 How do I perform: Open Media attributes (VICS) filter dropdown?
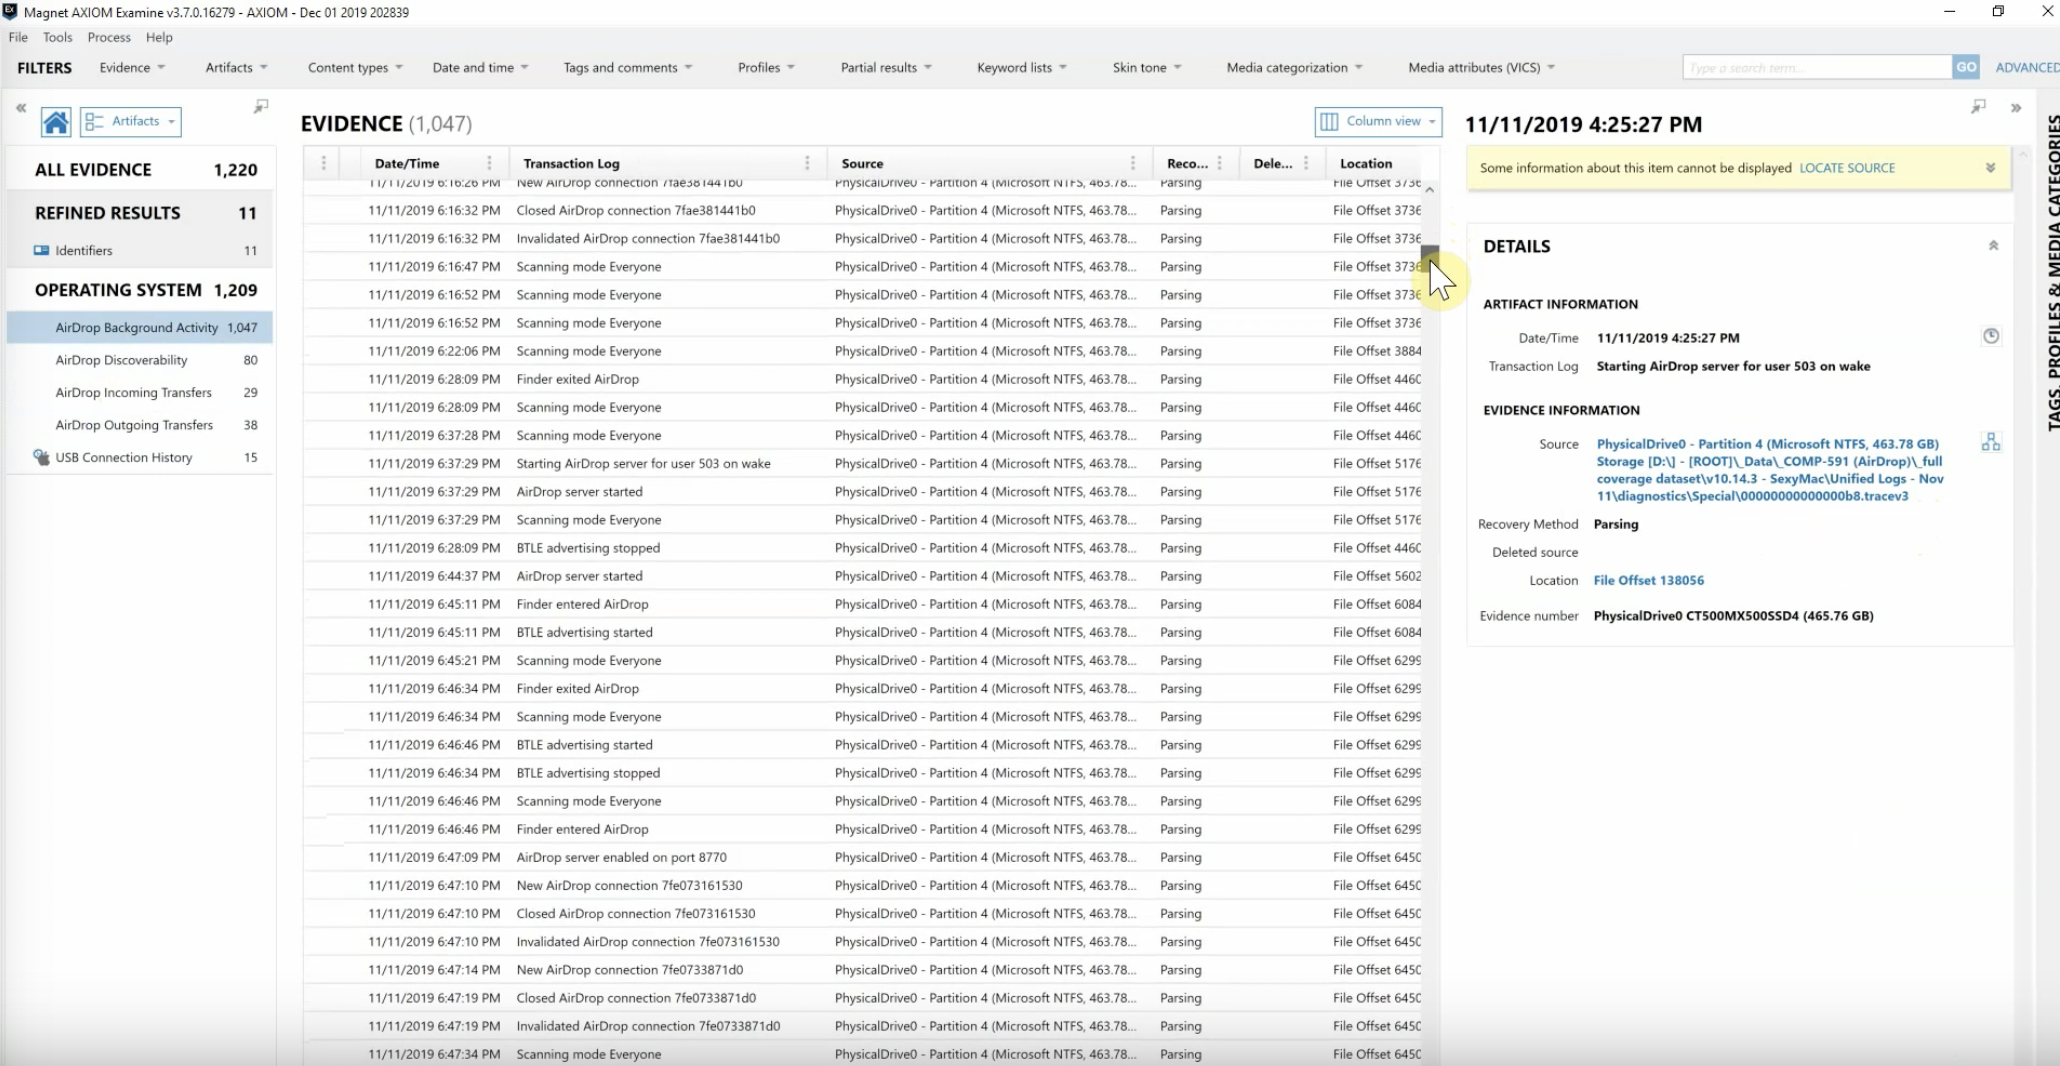click(x=1481, y=68)
